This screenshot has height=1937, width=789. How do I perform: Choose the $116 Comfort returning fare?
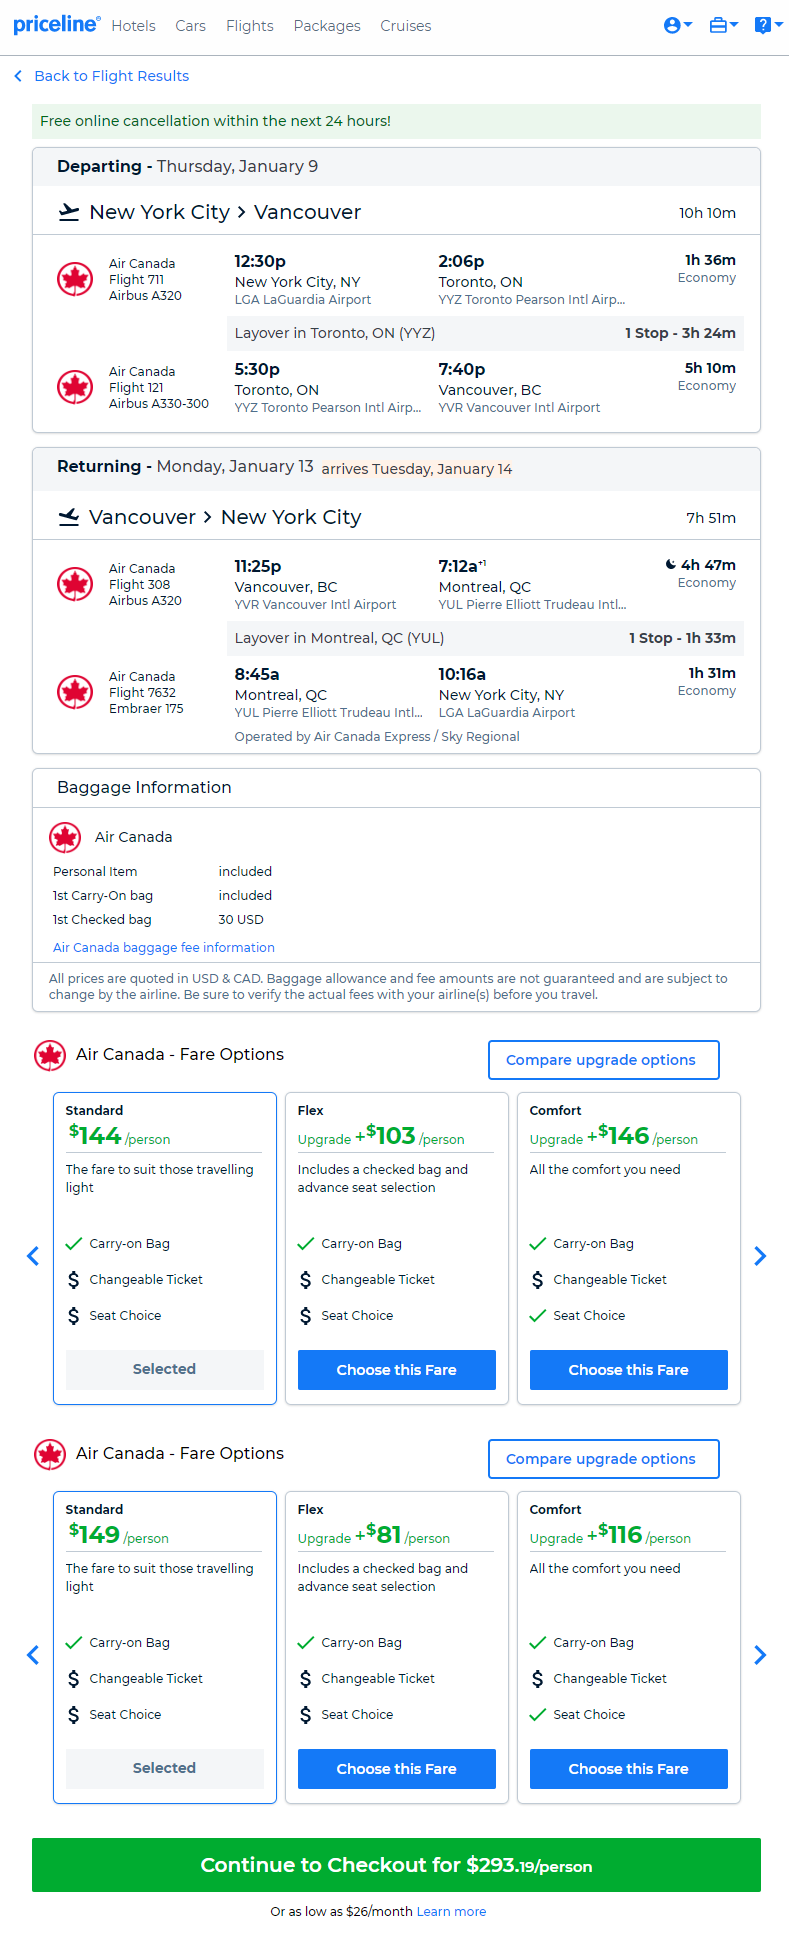[x=629, y=1769]
